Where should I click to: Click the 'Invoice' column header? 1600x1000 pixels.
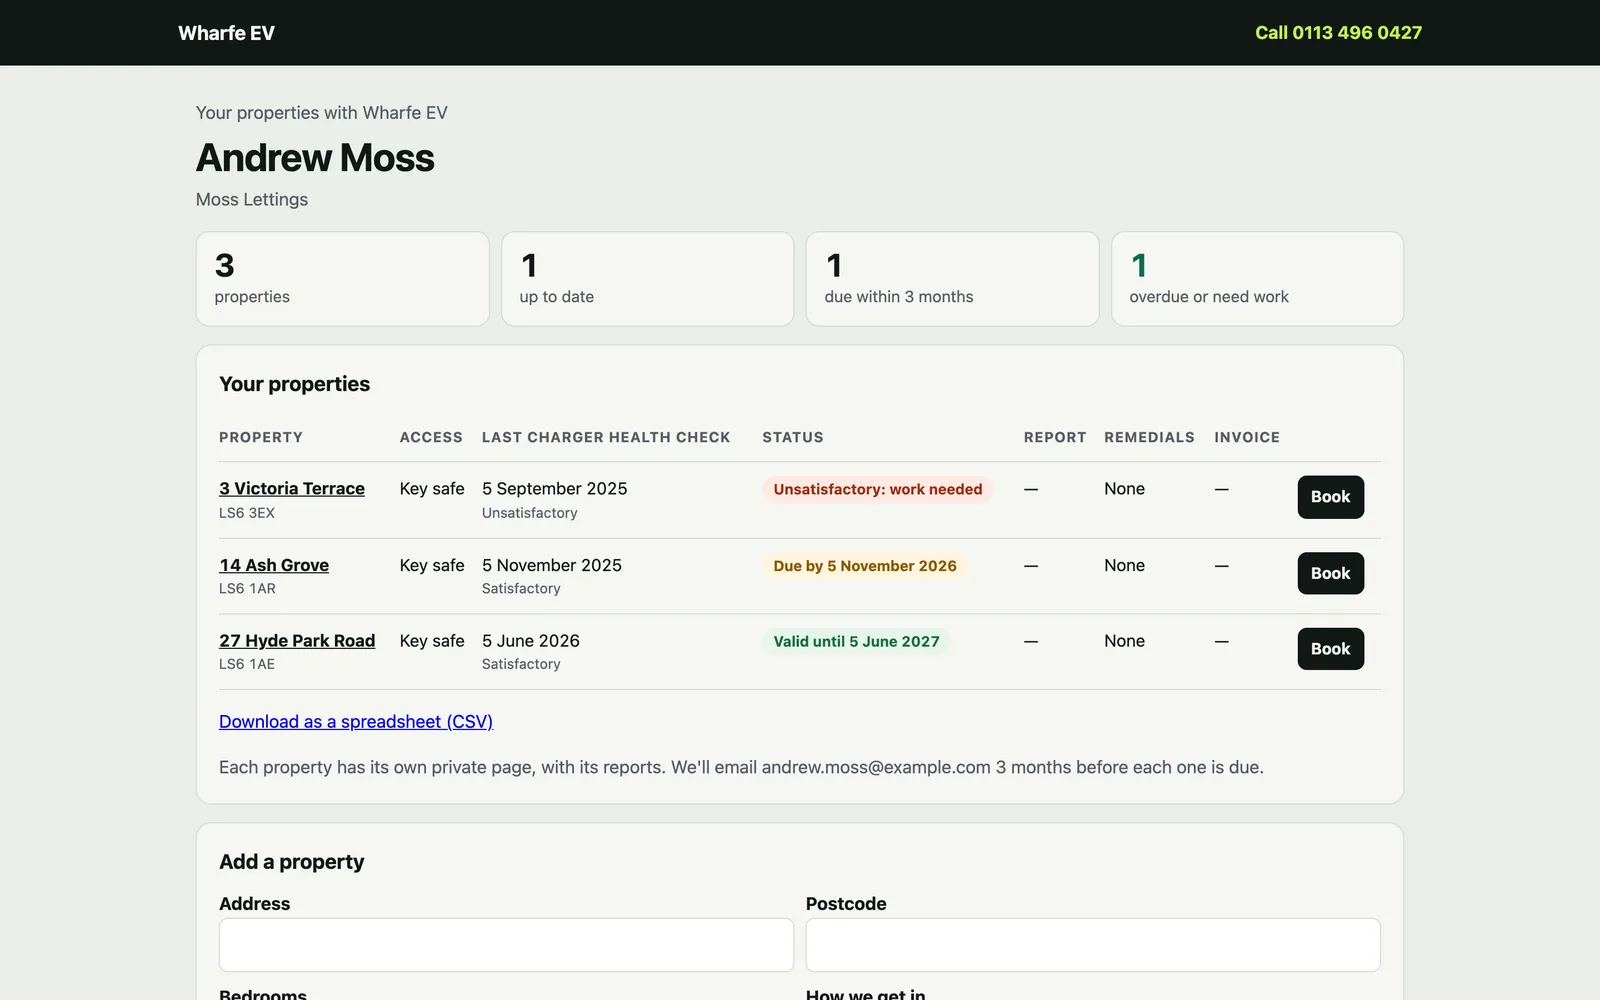point(1247,437)
